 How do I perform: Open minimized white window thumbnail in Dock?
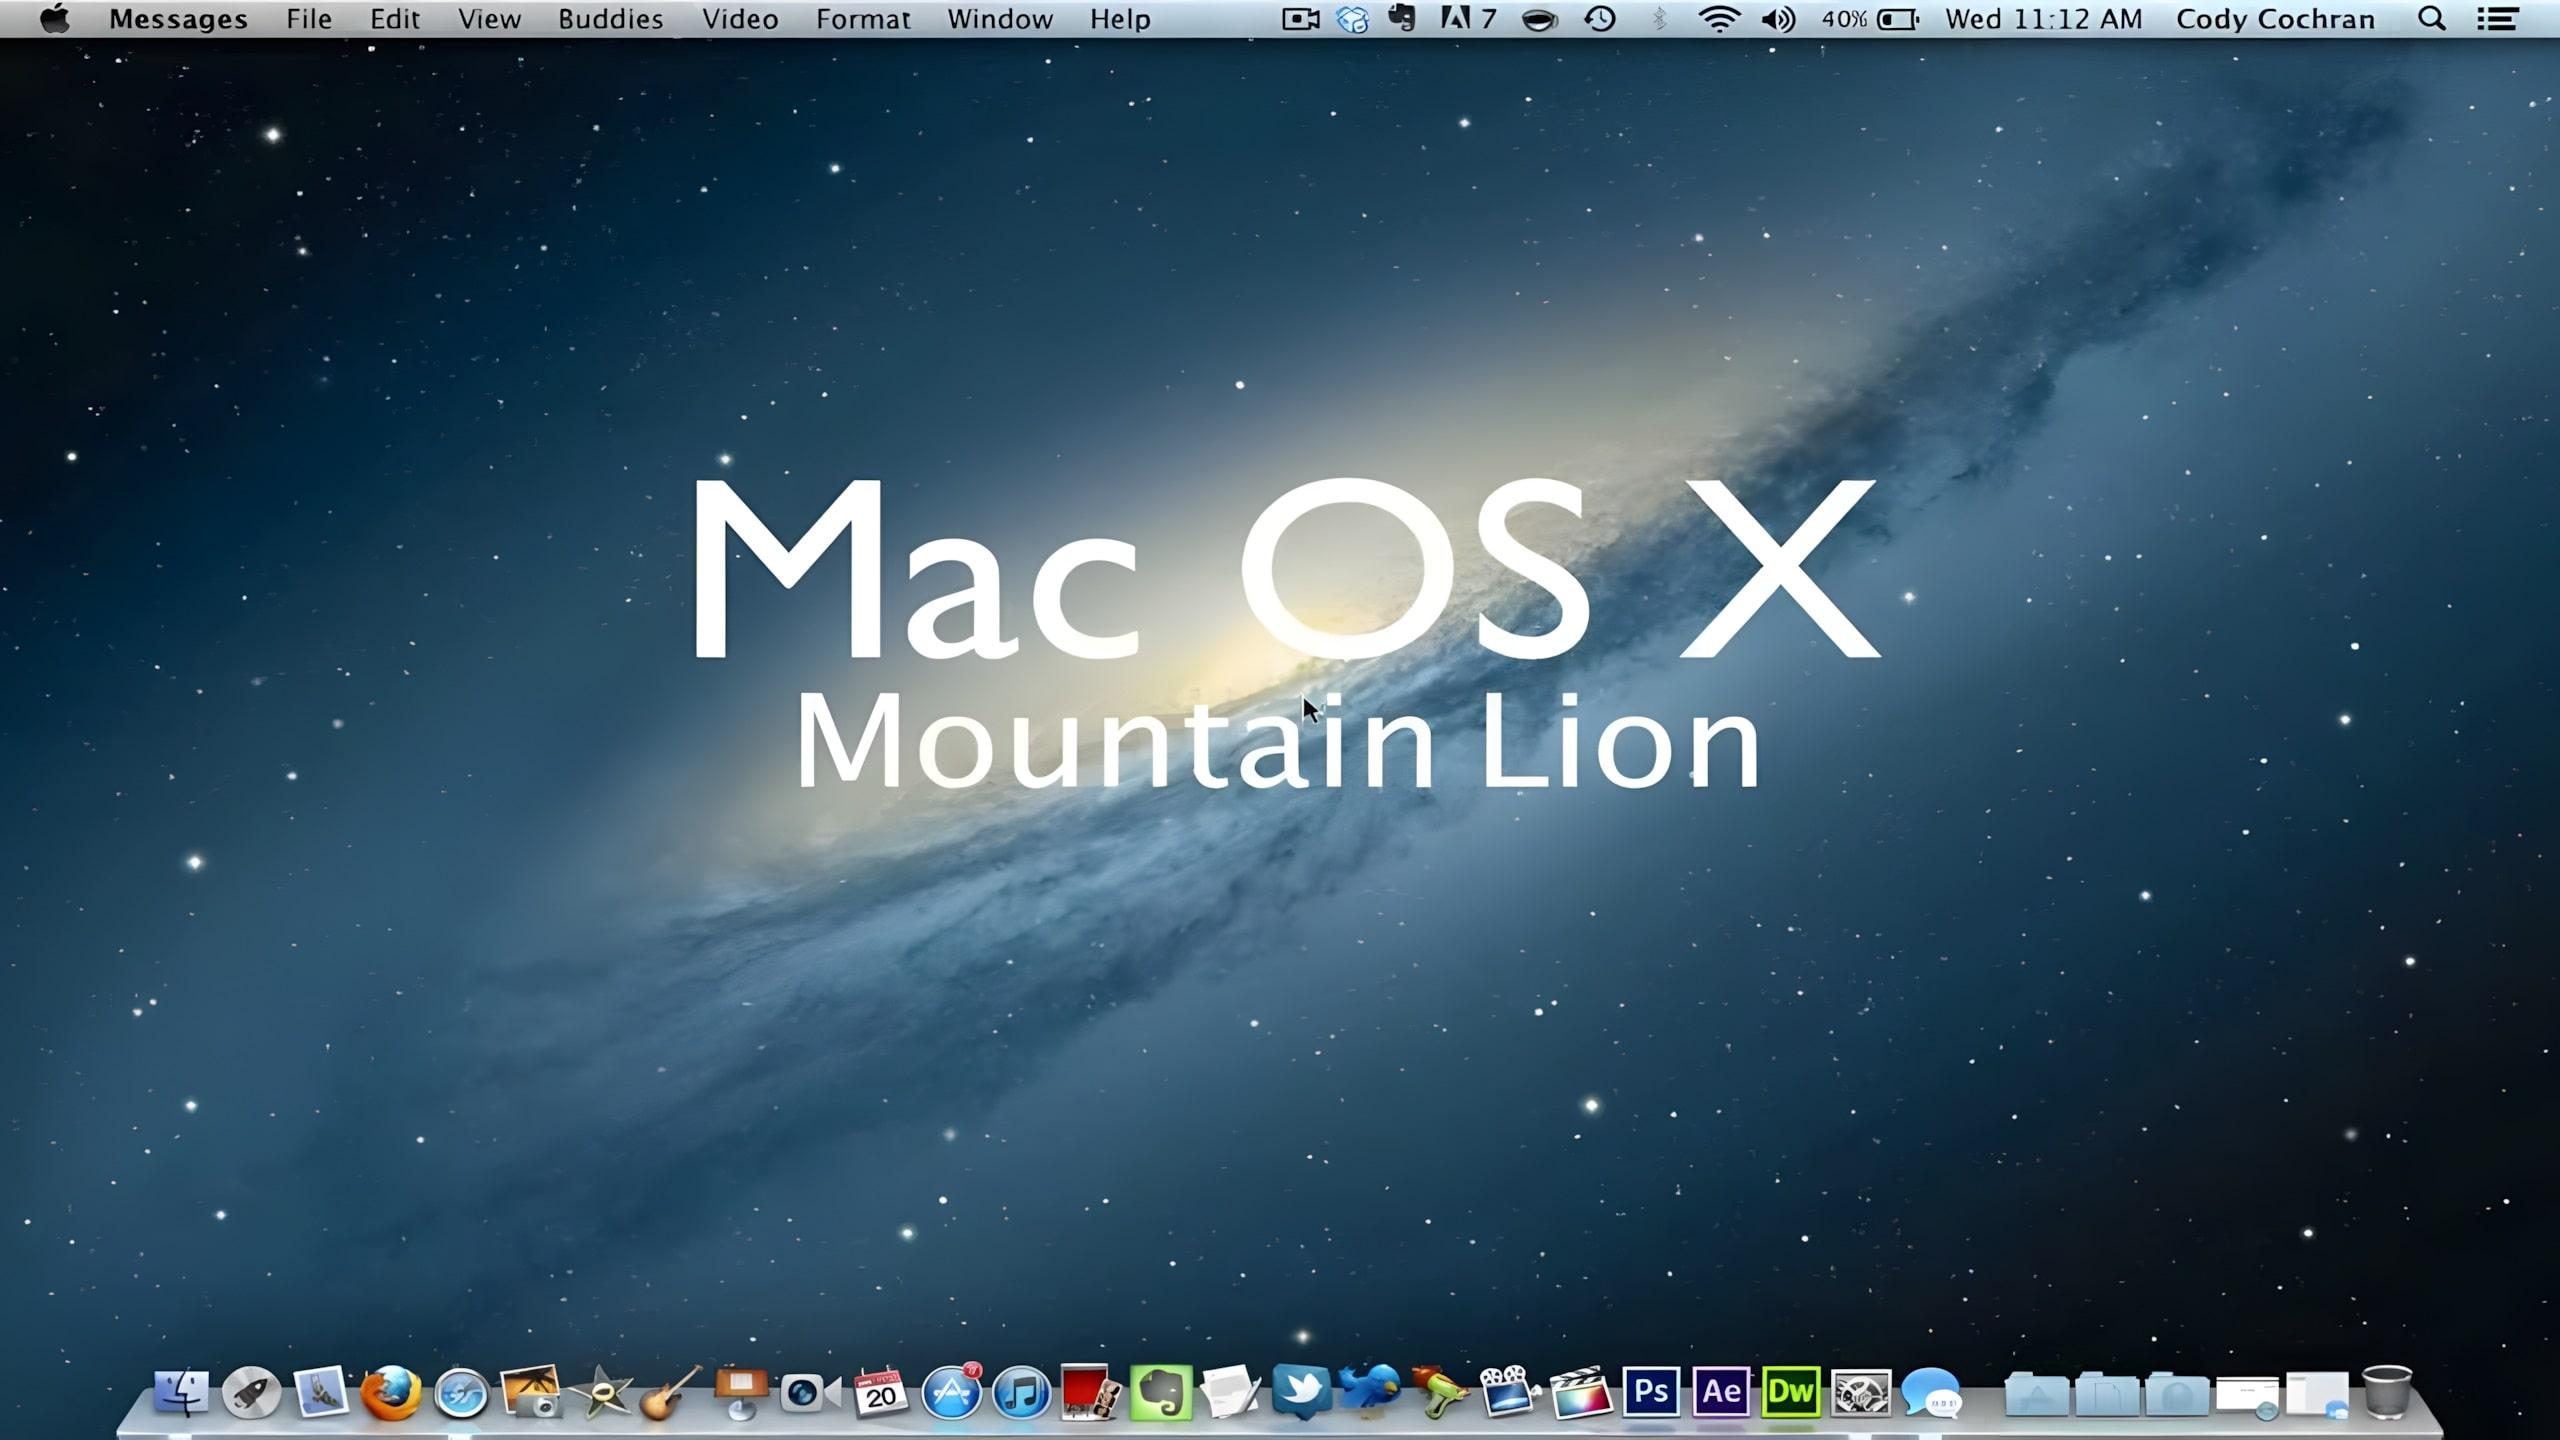tap(2247, 1397)
